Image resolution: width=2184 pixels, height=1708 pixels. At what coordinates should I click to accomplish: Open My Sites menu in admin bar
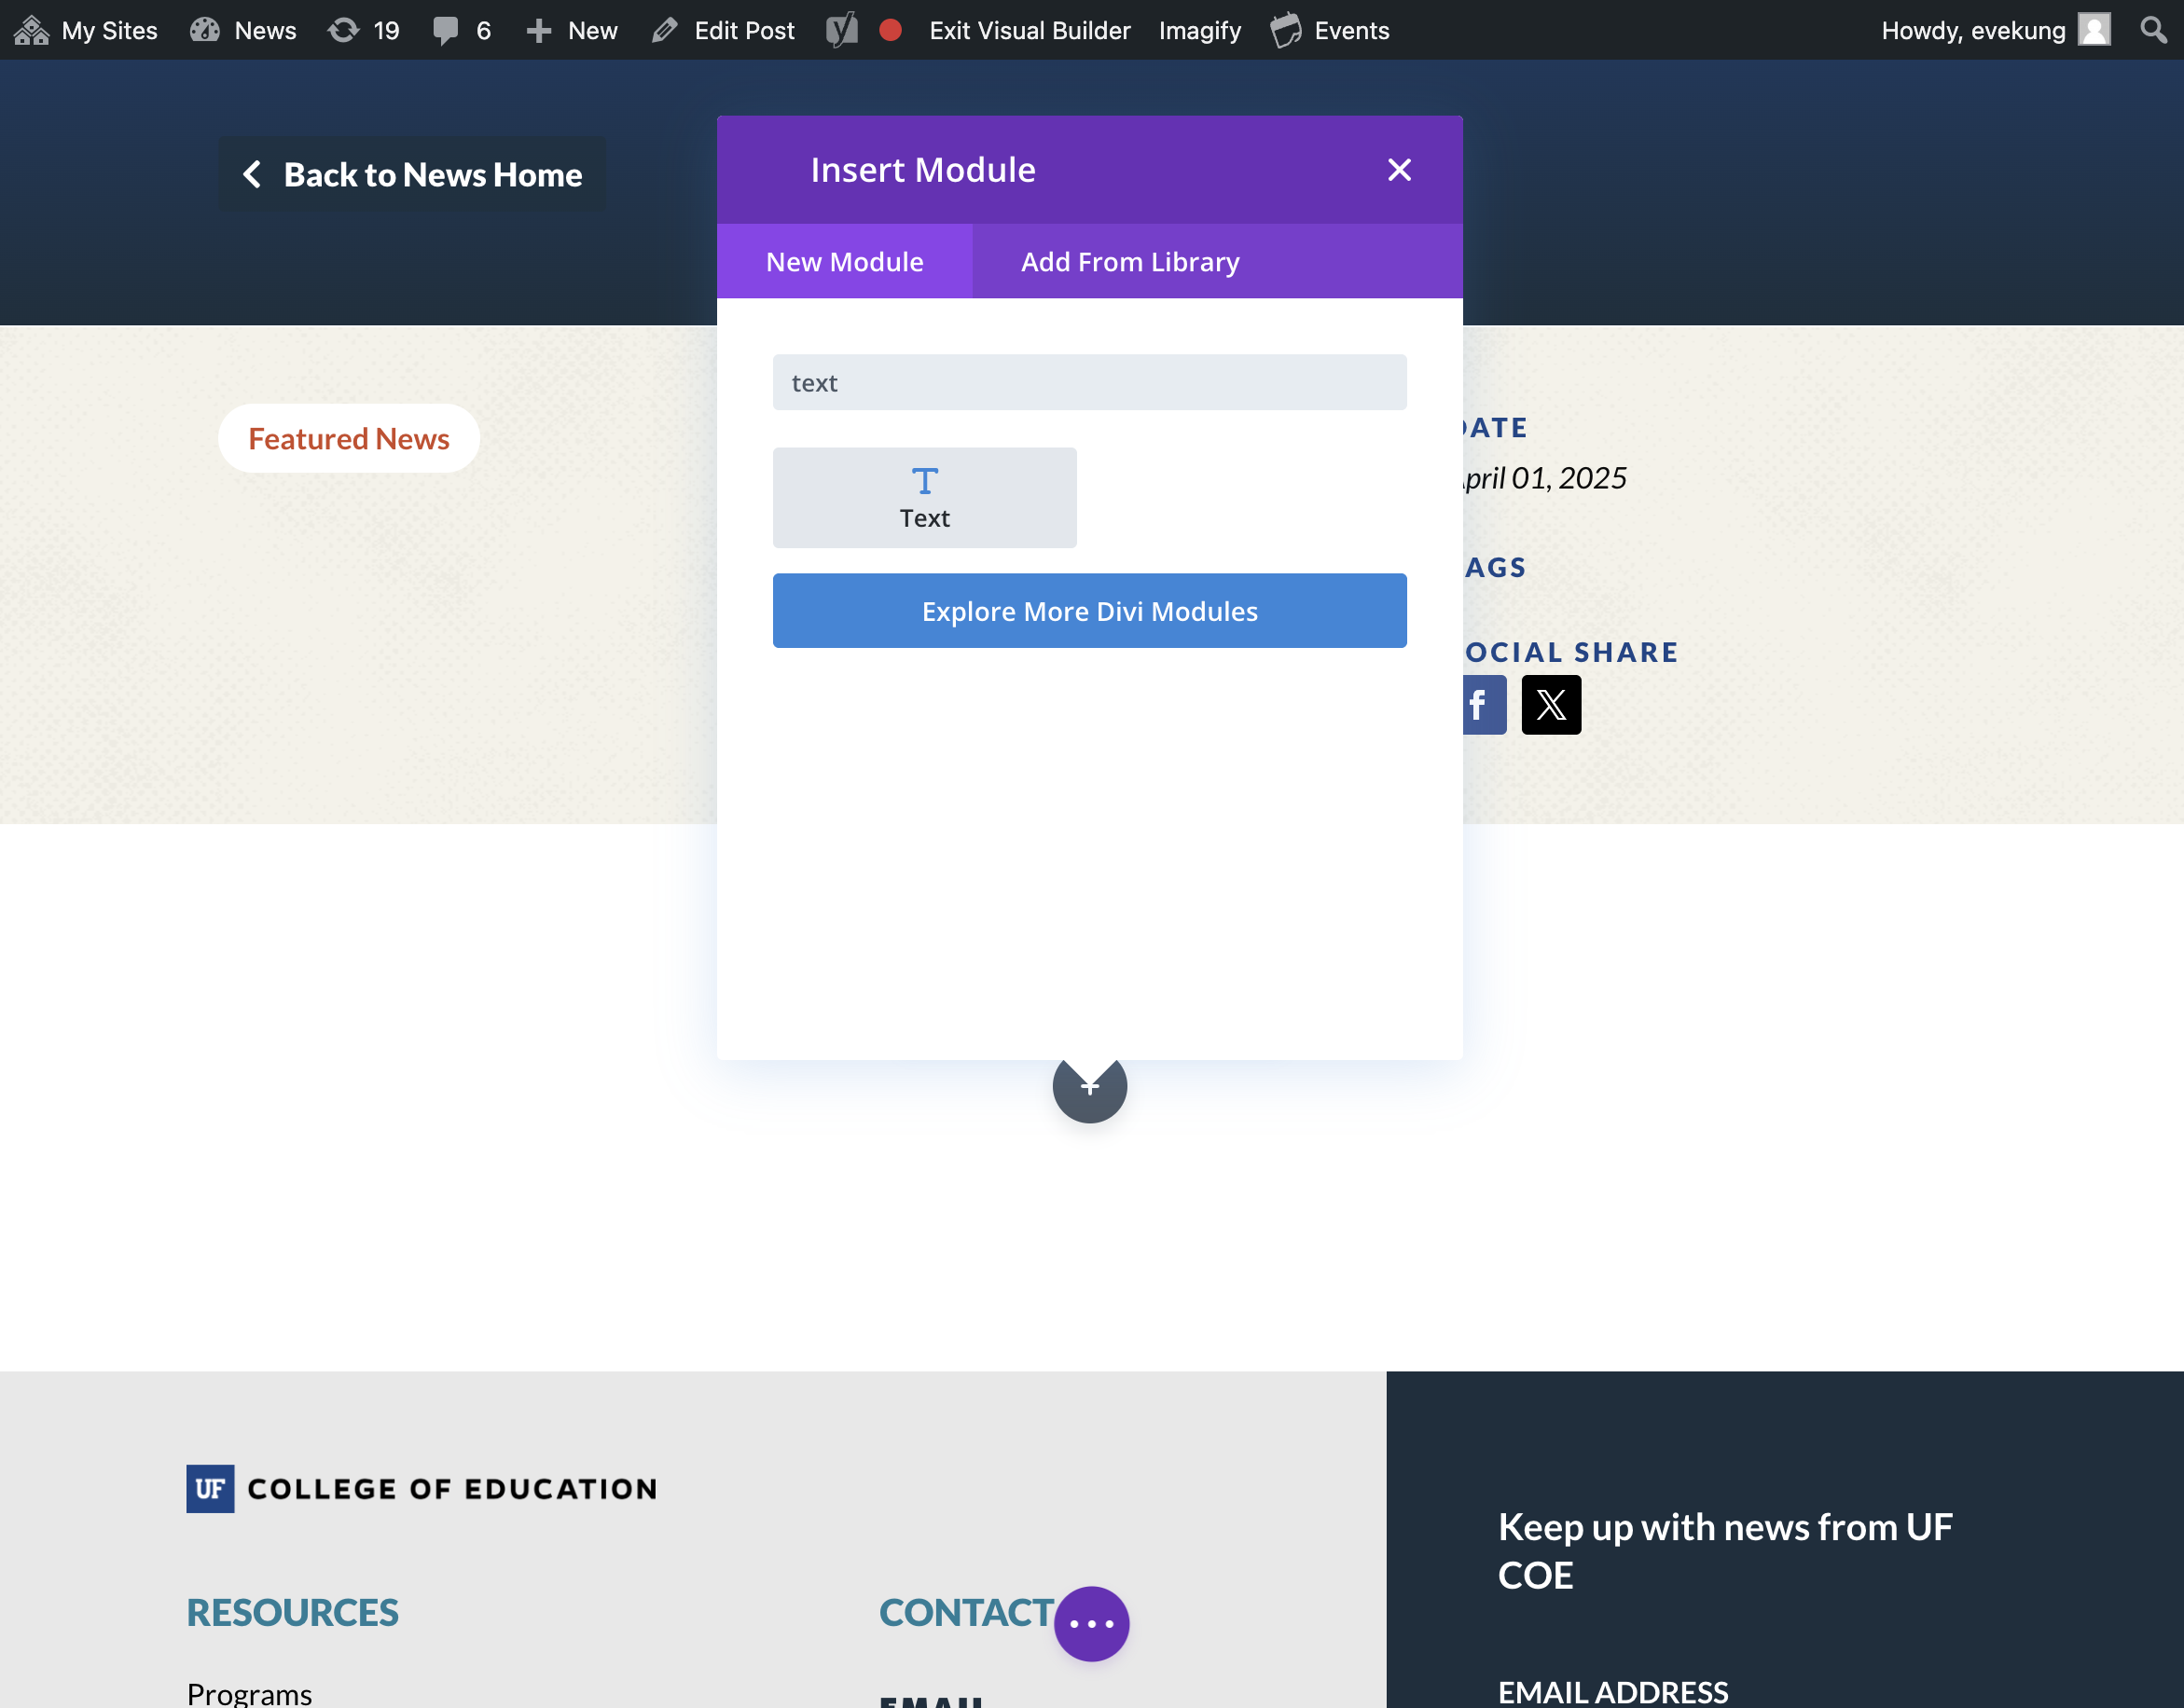[x=86, y=30]
